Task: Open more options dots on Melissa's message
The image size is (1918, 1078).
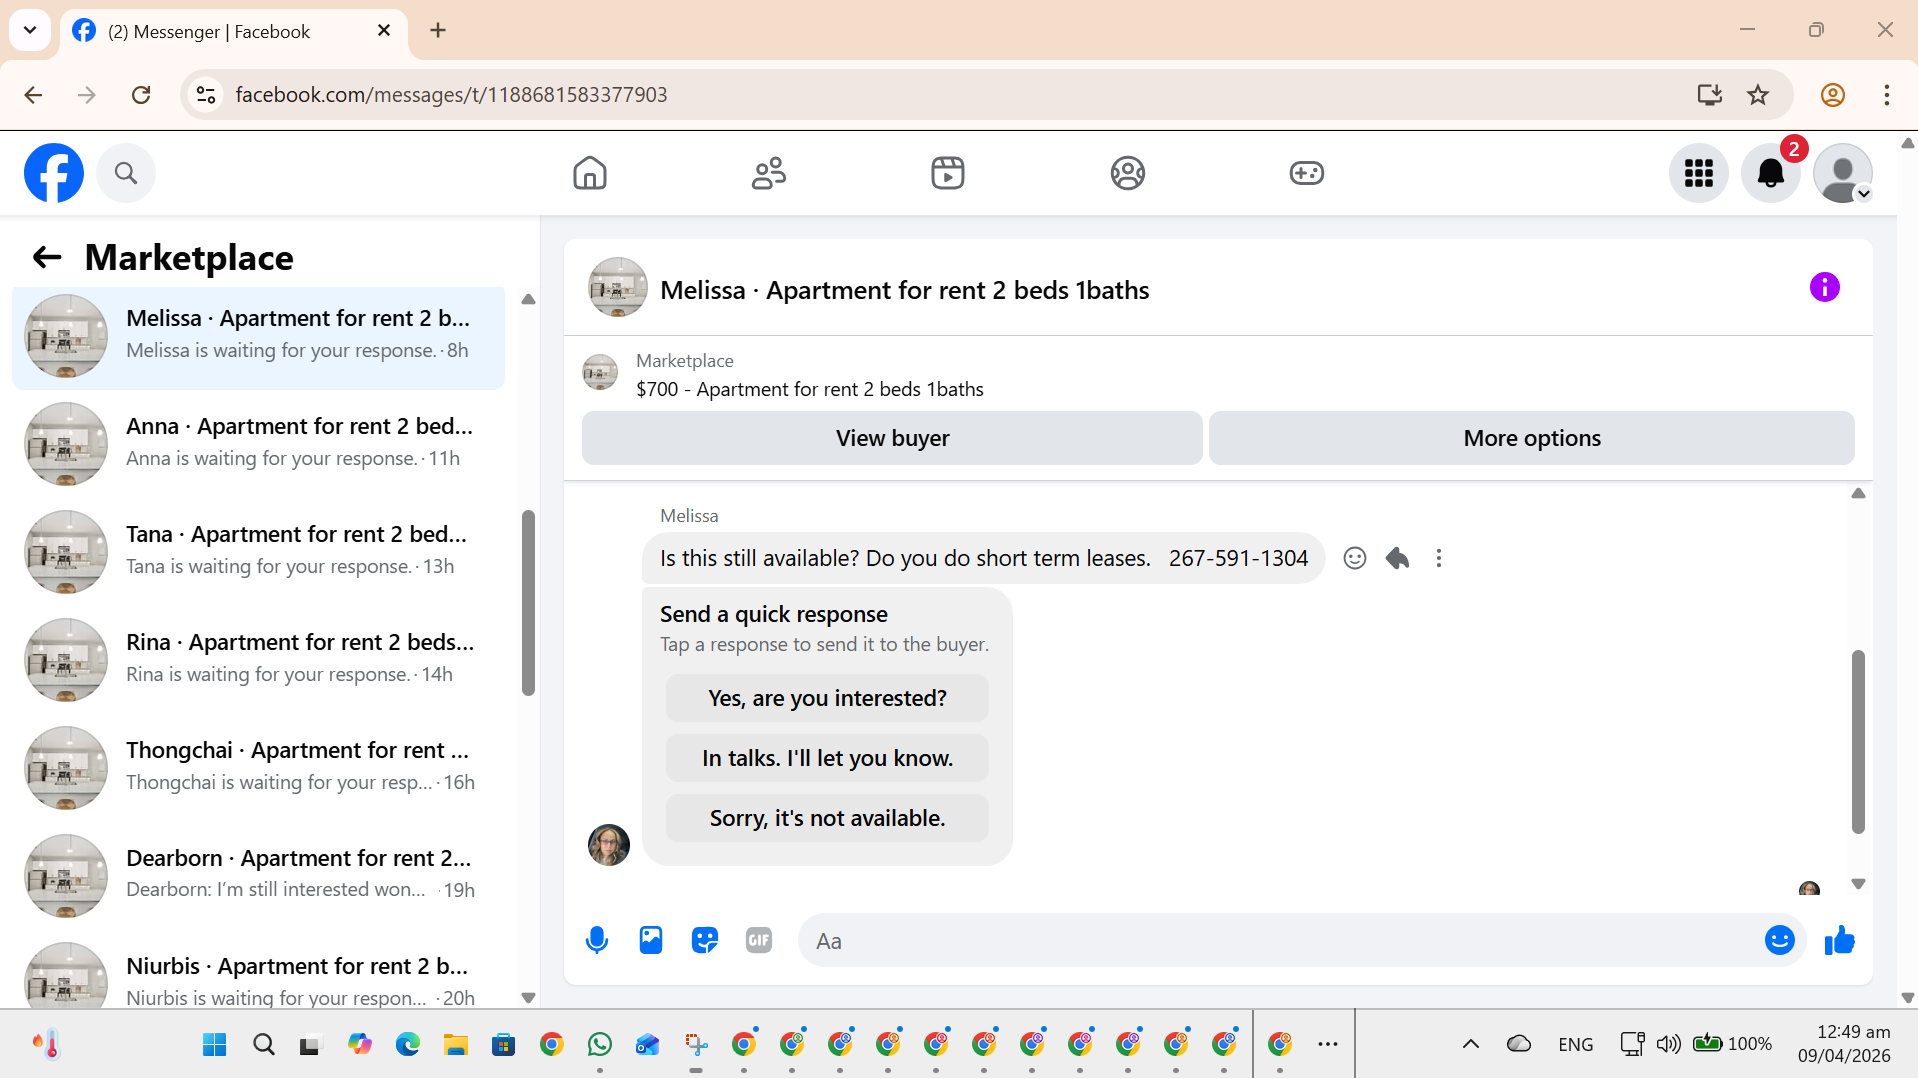Action: pyautogui.click(x=1438, y=558)
